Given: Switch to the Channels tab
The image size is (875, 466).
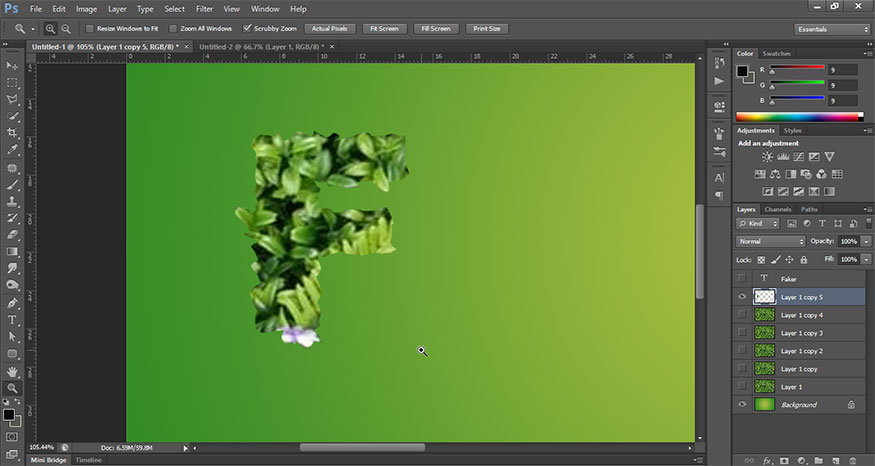Looking at the screenshot, I should pyautogui.click(x=778, y=209).
